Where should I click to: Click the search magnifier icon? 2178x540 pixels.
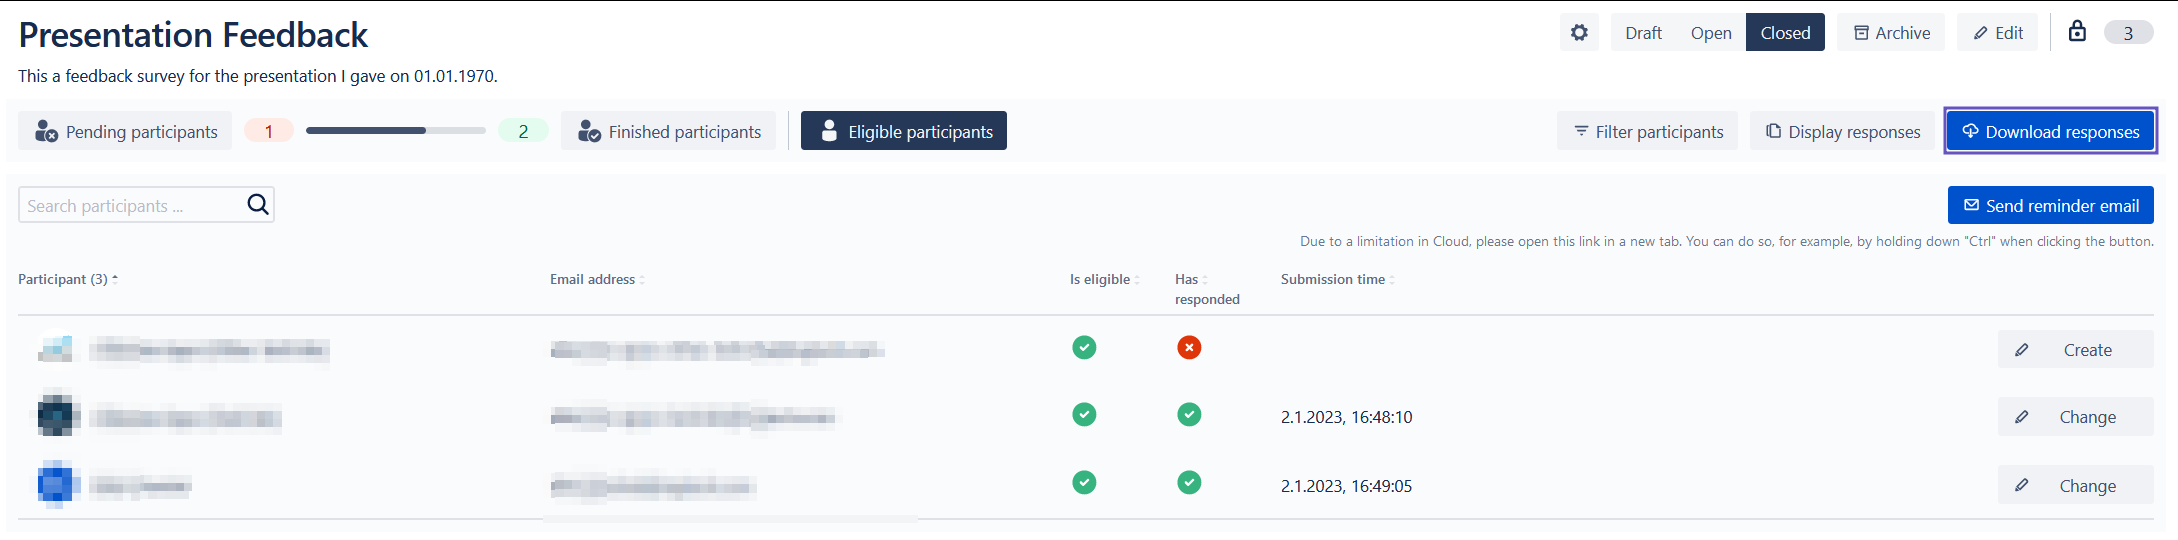click(x=258, y=205)
